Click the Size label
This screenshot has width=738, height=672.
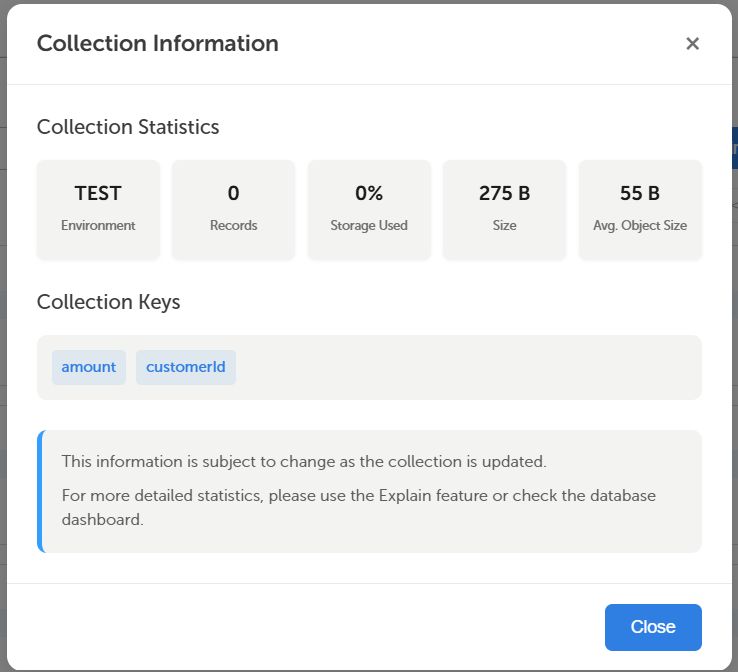click(x=504, y=225)
